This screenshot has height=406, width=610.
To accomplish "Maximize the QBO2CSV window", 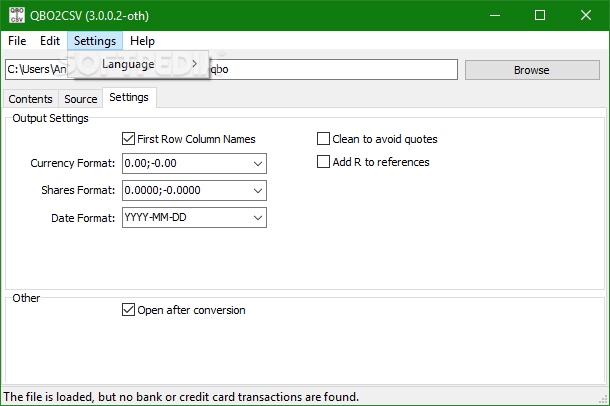I will 540,16.
